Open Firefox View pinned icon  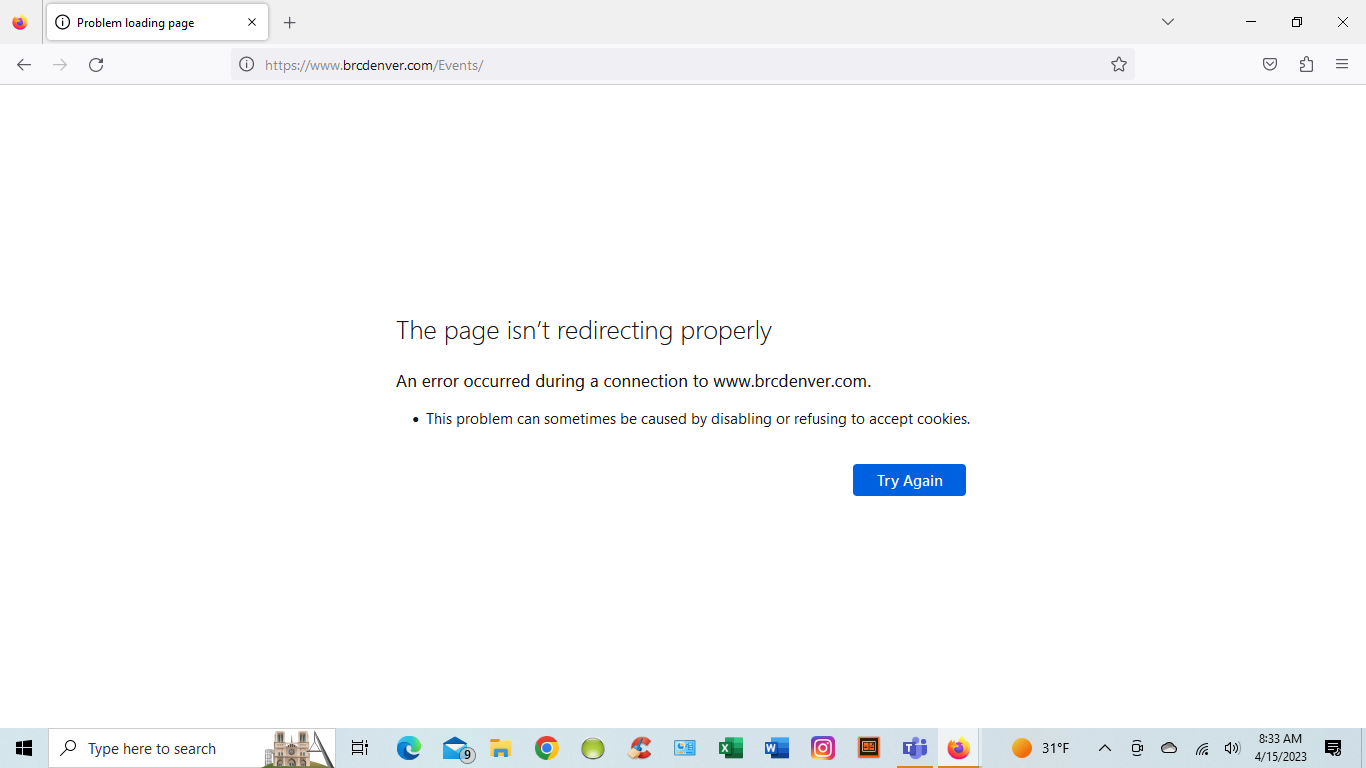click(20, 22)
